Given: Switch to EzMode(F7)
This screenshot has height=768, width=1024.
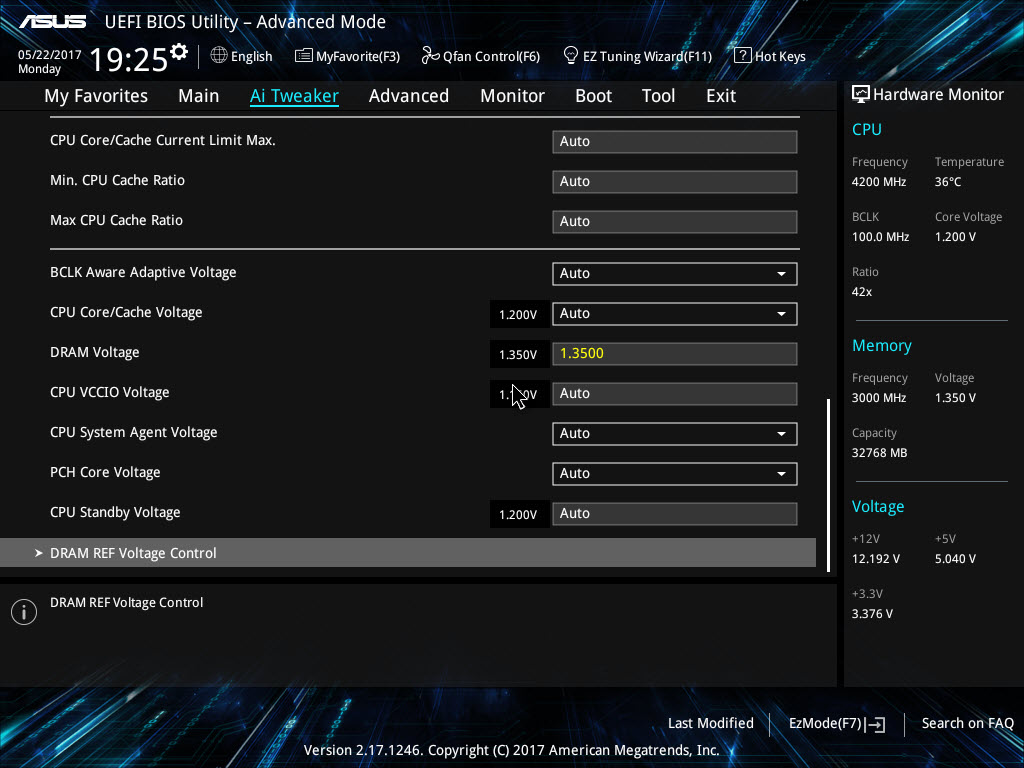Looking at the screenshot, I should tap(837, 724).
